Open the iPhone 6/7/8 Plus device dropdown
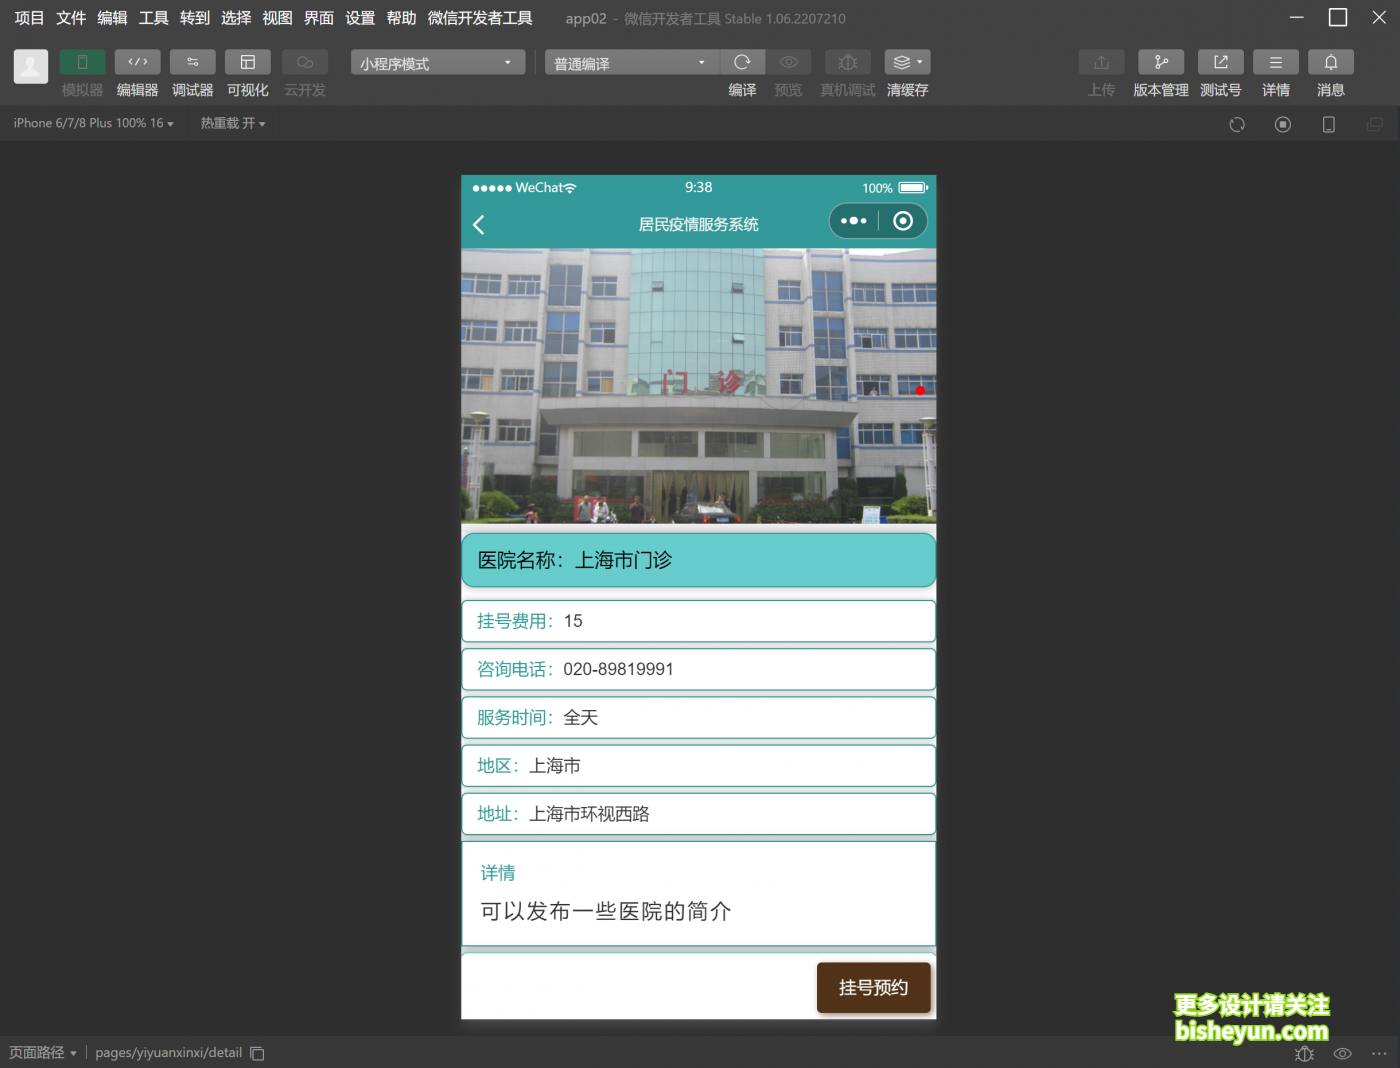The height and width of the screenshot is (1068, 1400). (93, 123)
